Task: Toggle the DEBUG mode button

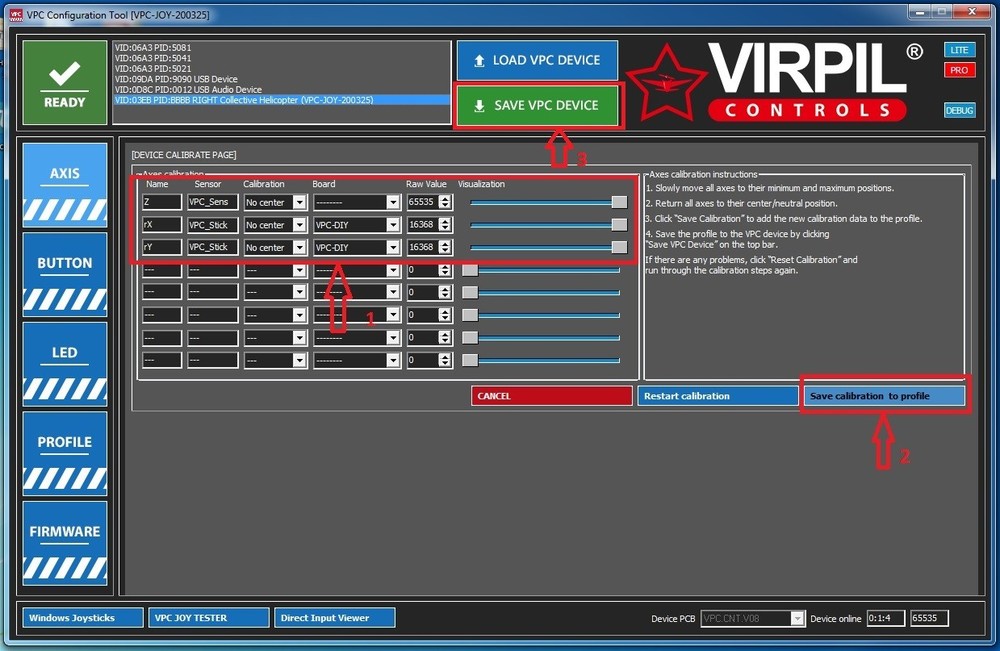Action: tap(959, 110)
